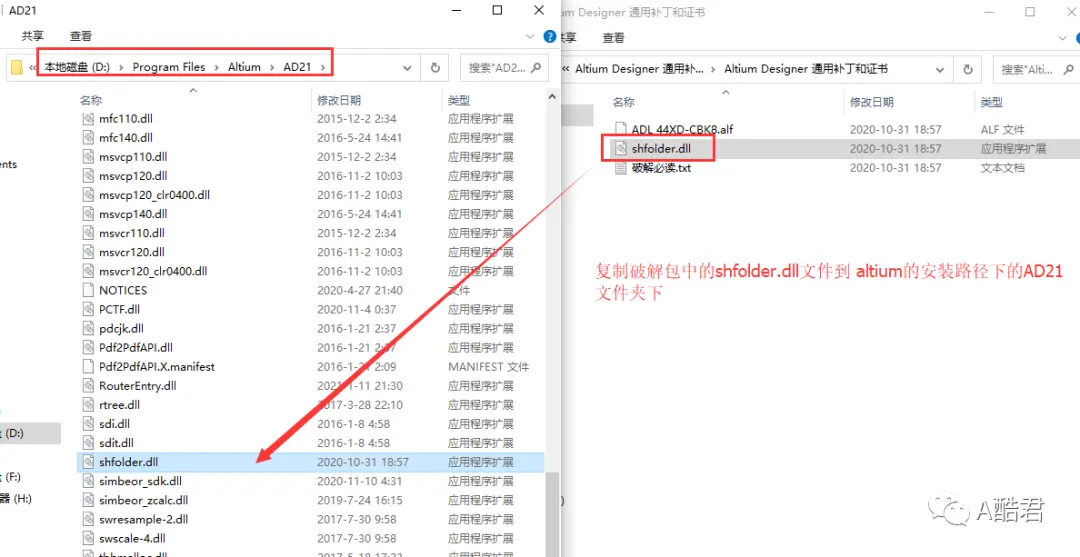Screen dimensions: 1080x557
Task: Maximize the AD21 Explorer window
Action: tap(497, 10)
